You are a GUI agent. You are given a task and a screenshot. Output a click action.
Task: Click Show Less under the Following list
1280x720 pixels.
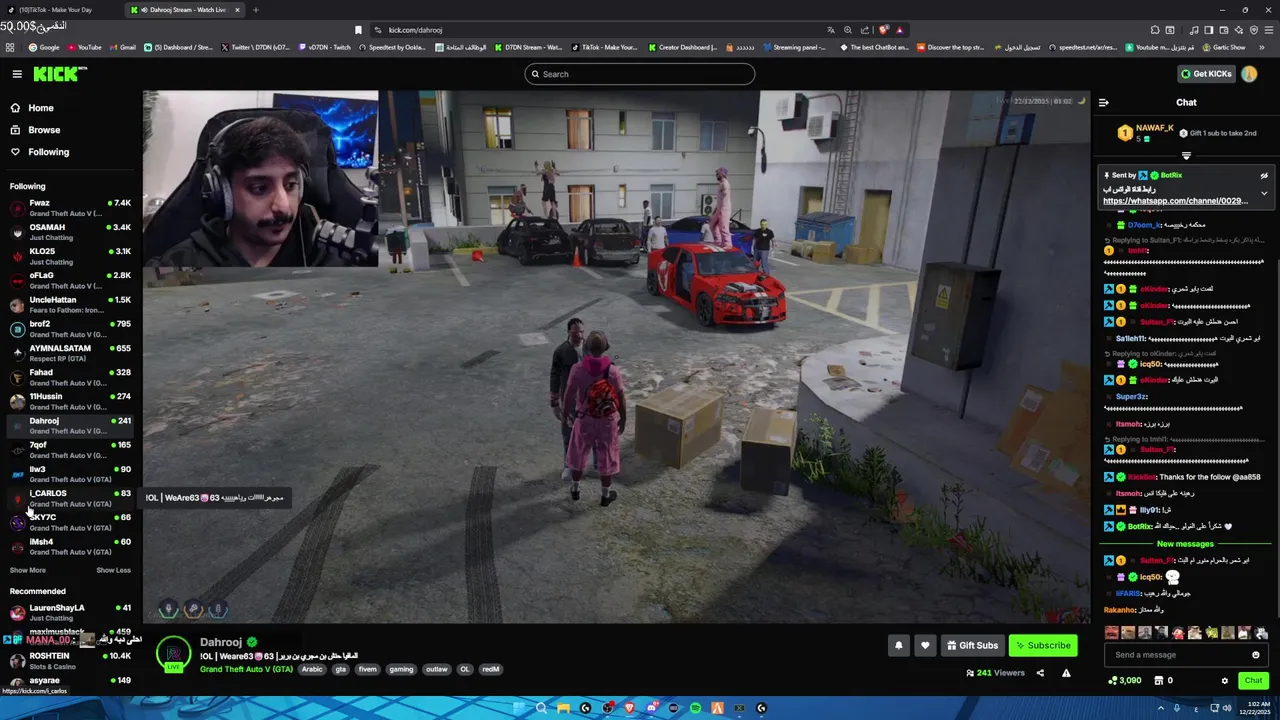click(x=113, y=570)
